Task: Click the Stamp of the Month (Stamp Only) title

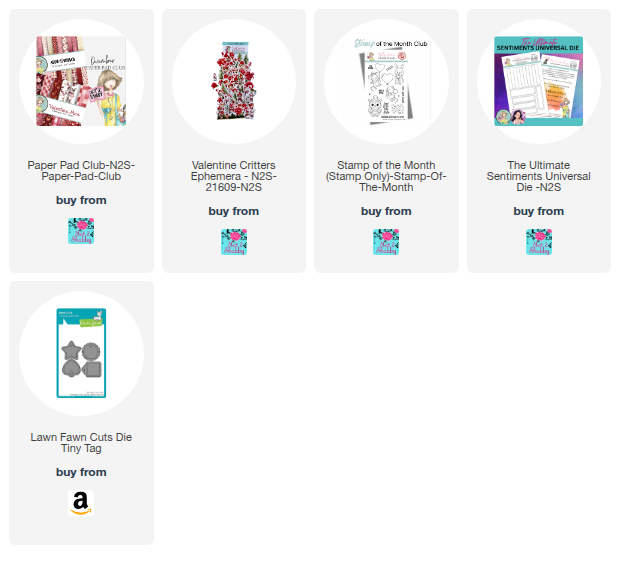Action: click(386, 176)
